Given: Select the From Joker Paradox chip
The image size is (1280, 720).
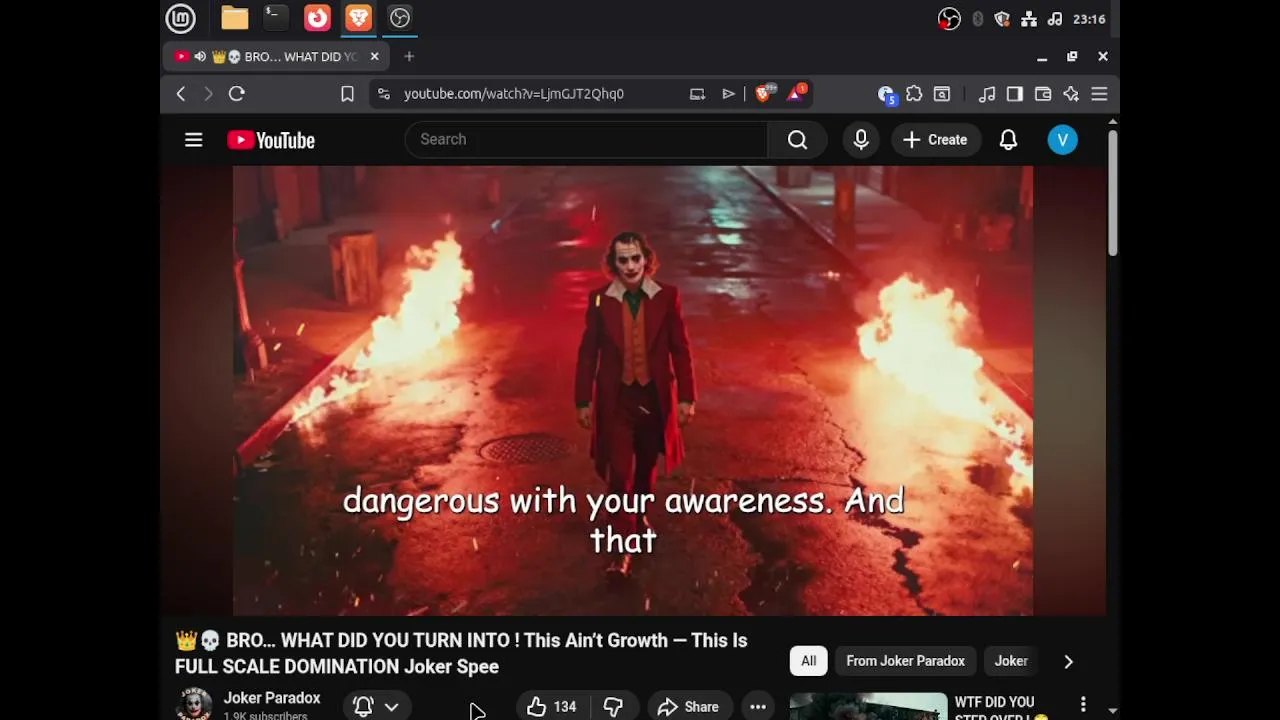Looking at the screenshot, I should click(905, 661).
